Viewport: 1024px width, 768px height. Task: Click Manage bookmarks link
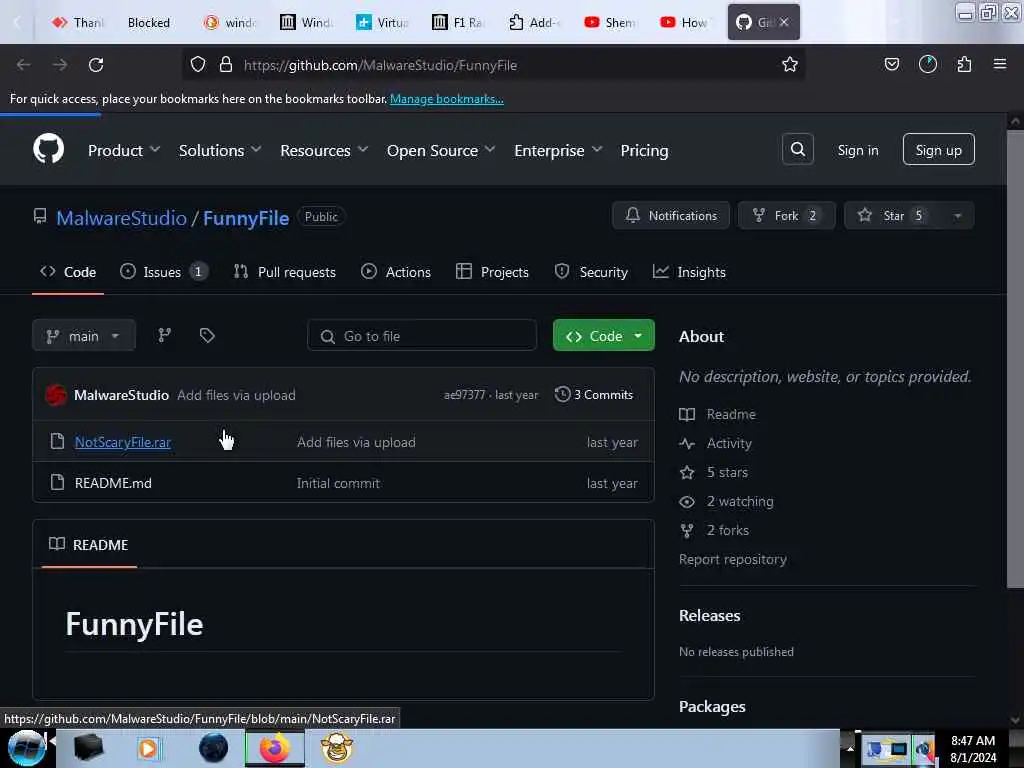pos(447,99)
